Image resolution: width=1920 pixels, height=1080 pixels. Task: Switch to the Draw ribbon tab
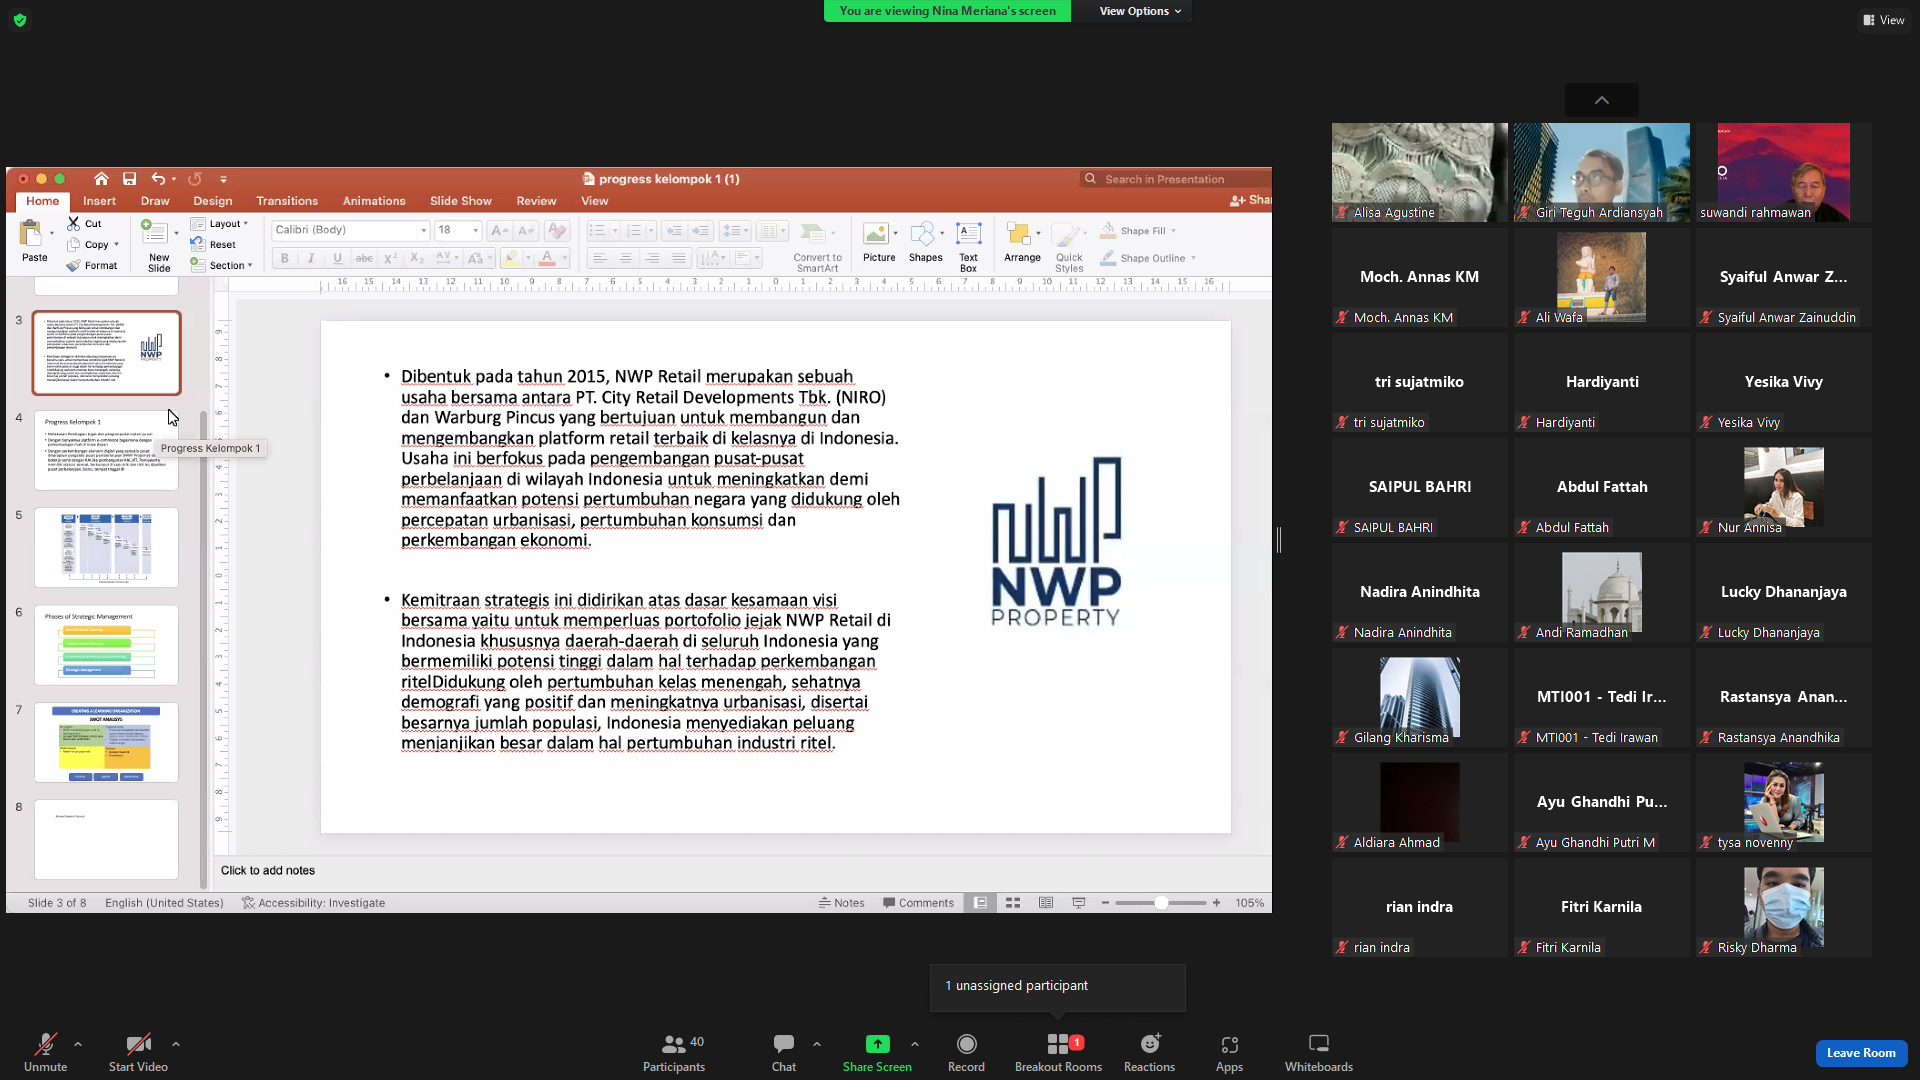coord(155,201)
